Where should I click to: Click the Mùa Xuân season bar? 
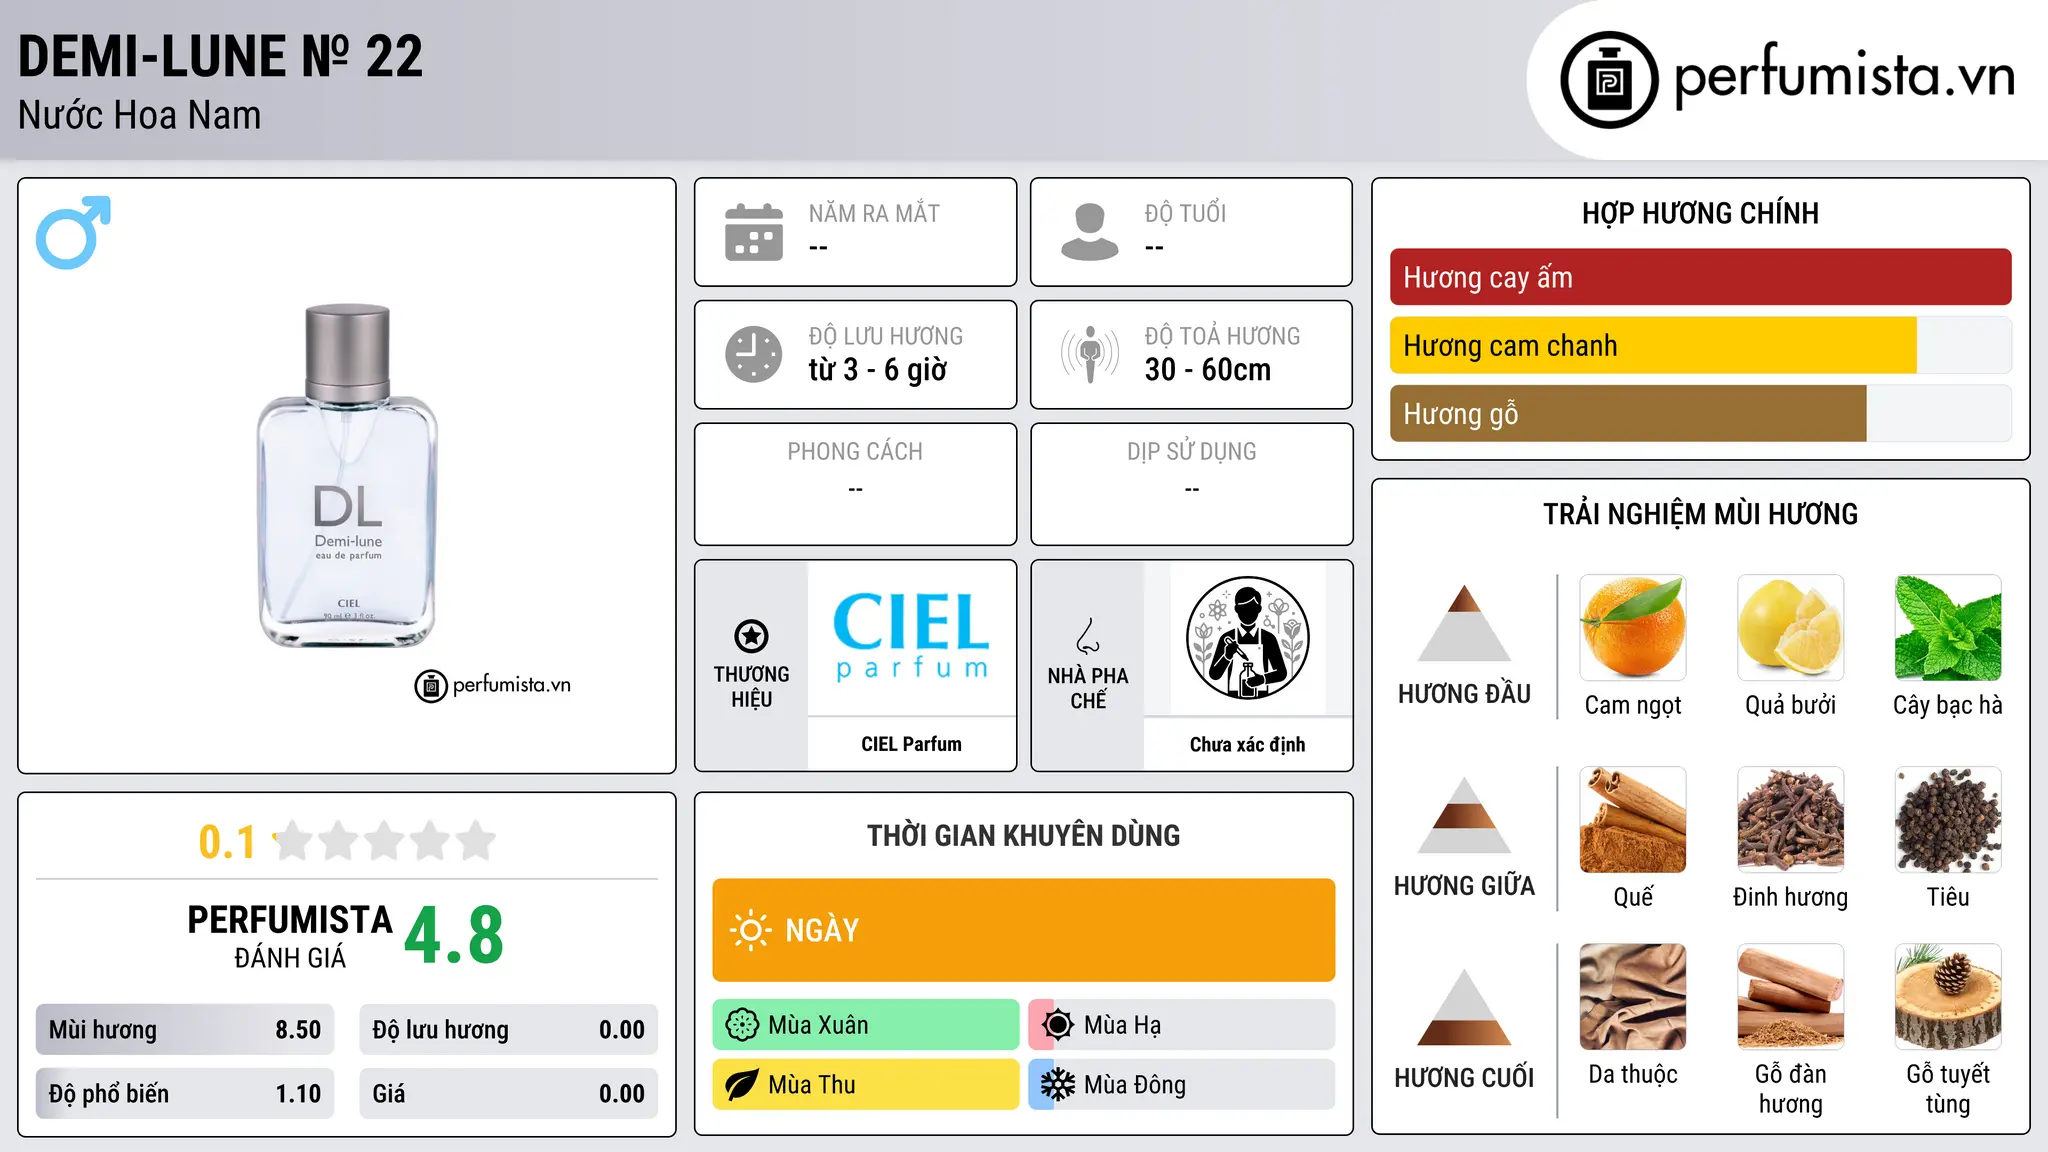[866, 1025]
